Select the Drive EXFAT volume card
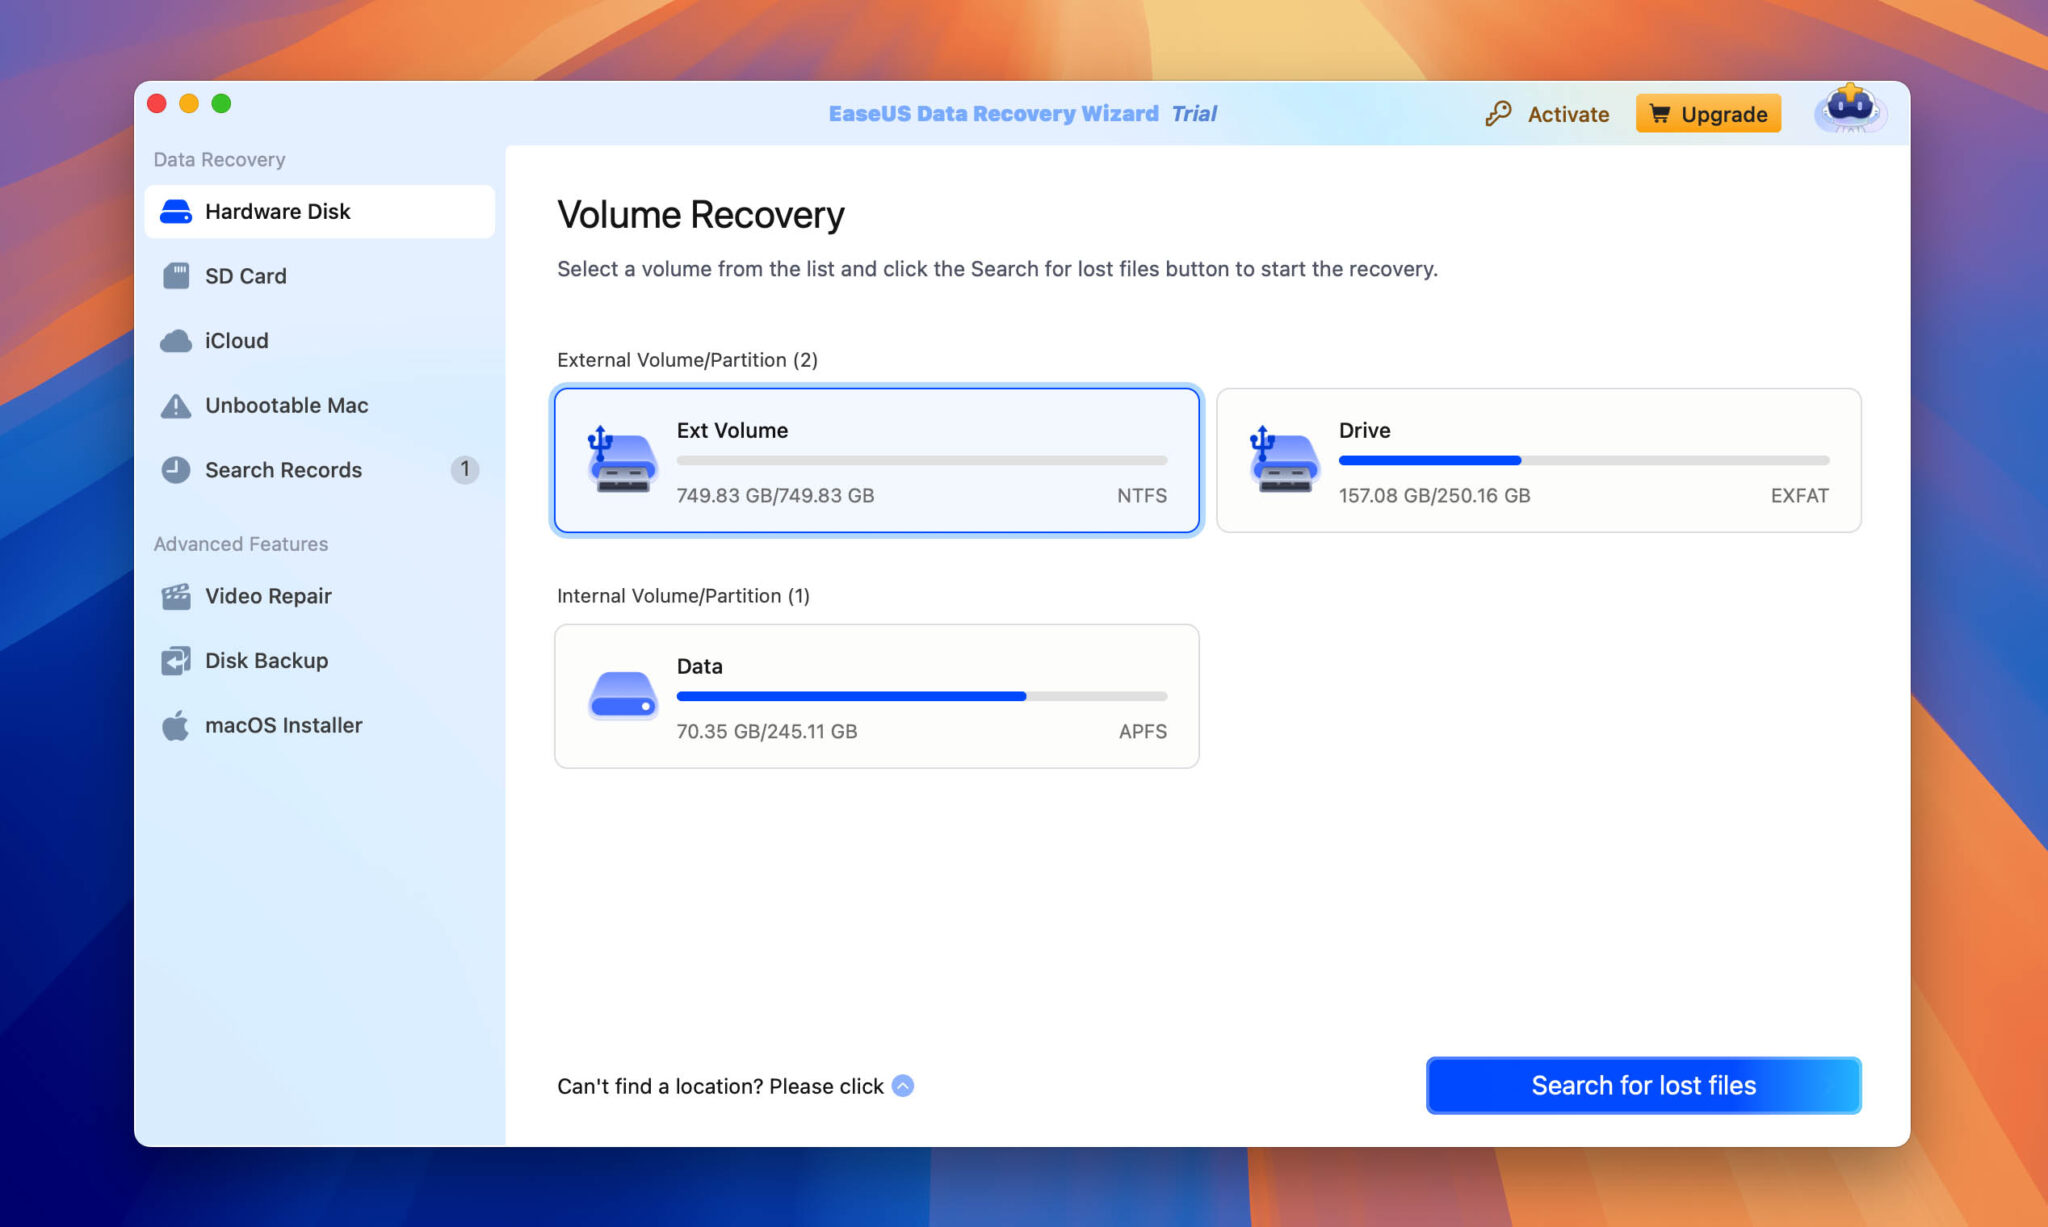2048x1227 pixels. [x=1538, y=461]
